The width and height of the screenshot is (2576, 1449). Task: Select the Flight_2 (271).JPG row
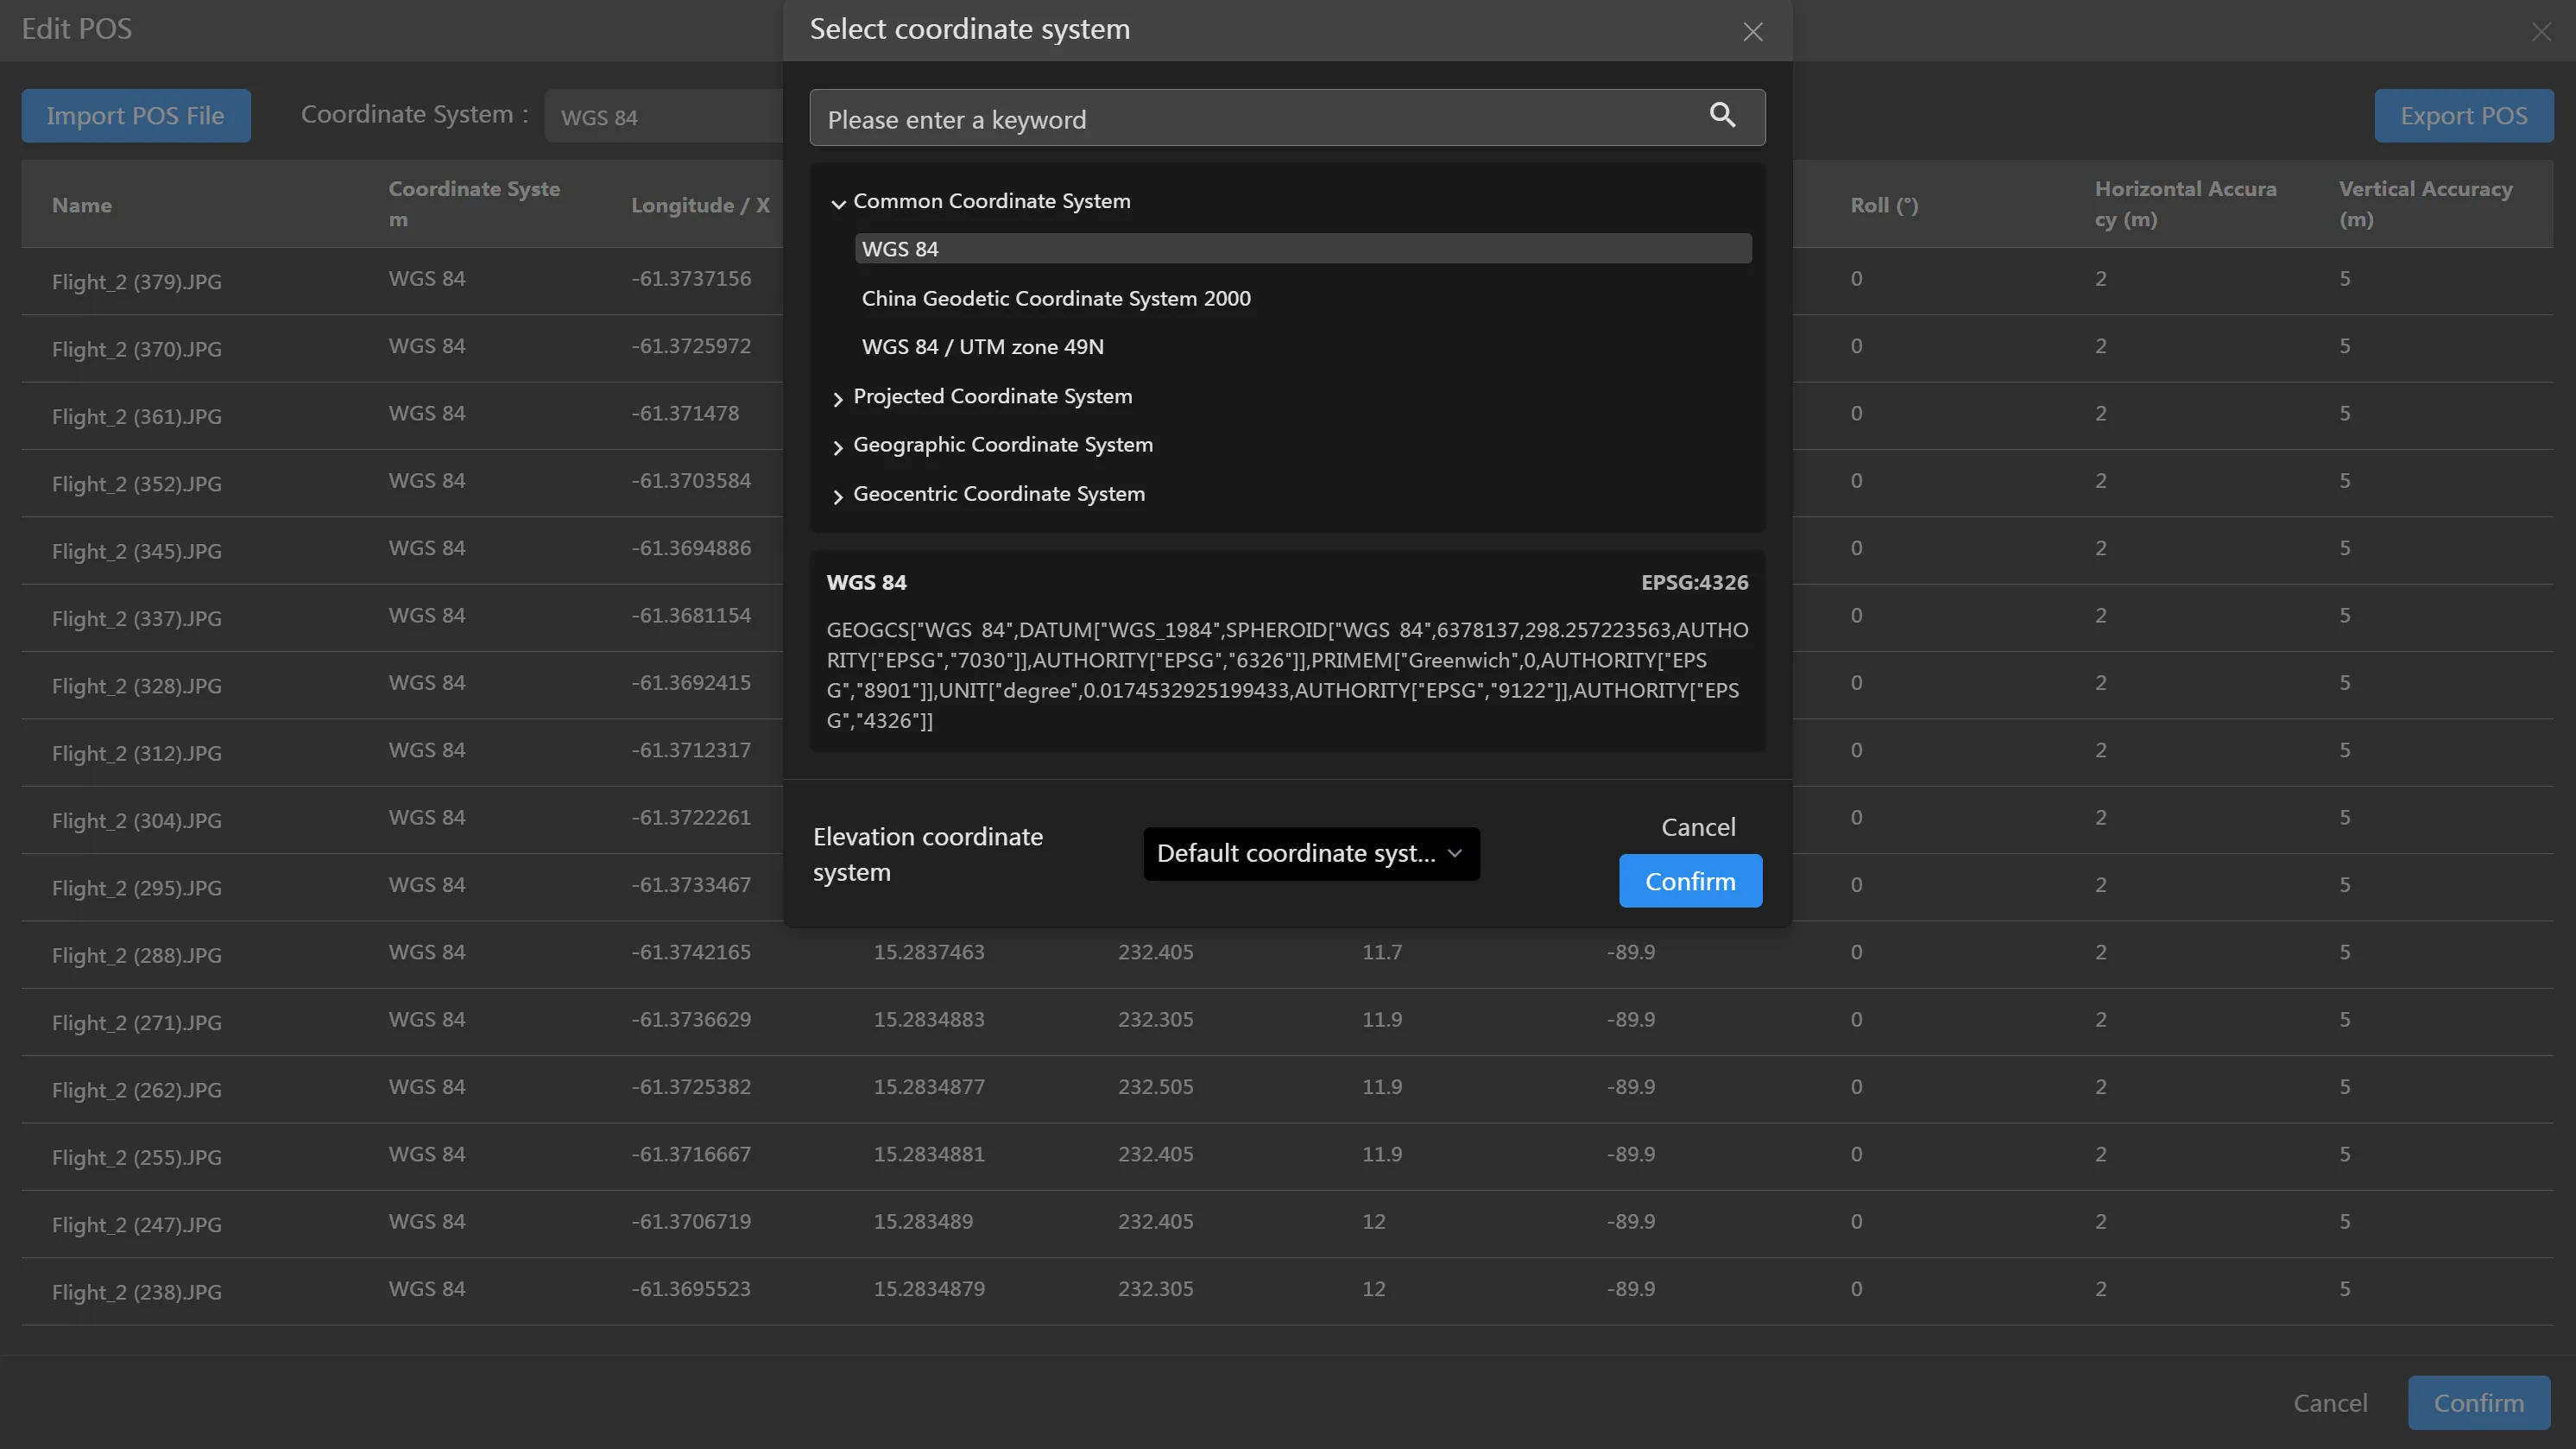pyautogui.click(x=136, y=1022)
